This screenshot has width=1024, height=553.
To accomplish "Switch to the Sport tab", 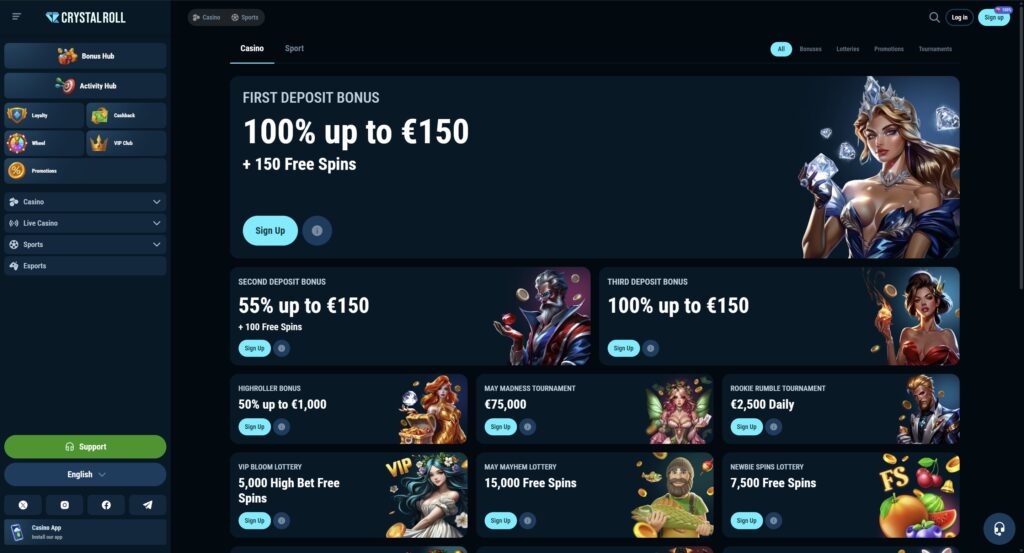I will point(294,48).
